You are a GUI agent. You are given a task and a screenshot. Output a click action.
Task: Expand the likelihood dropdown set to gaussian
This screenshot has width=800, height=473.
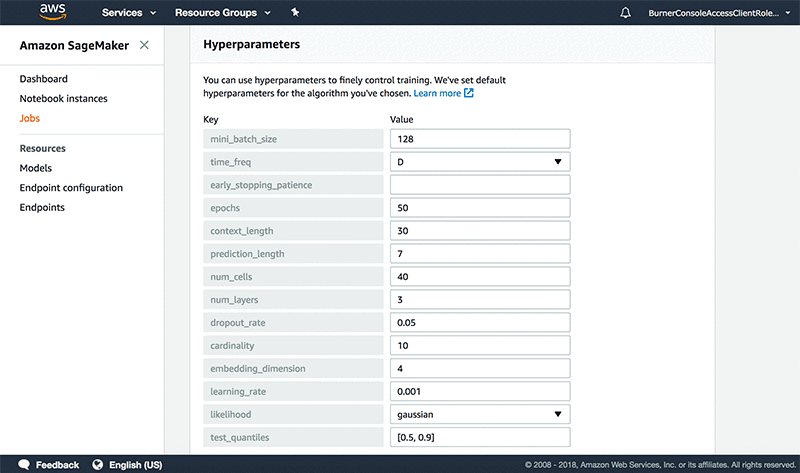pos(480,414)
